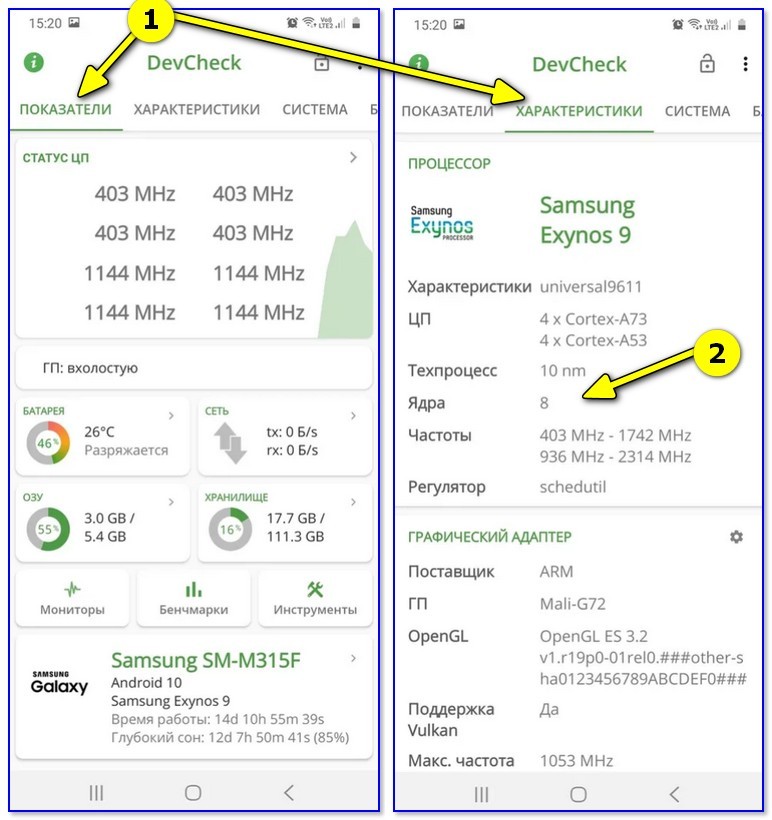772x820 pixels.
Task: Tap battery icon in right status bar
Action: click(742, 24)
